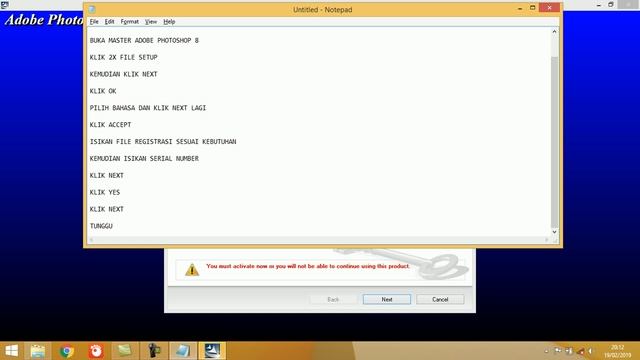Open the Action Center flag tray icon
640x360 pixels.
[558, 351]
